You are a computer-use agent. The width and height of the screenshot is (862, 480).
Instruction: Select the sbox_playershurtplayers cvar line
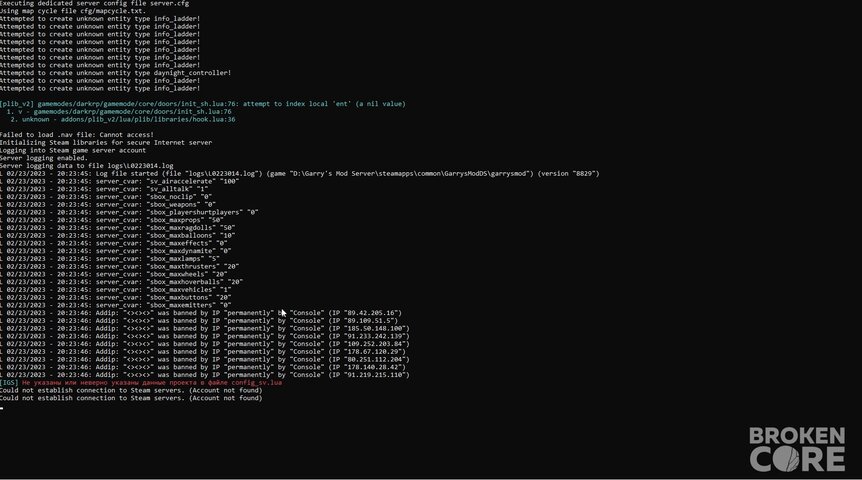(129, 212)
